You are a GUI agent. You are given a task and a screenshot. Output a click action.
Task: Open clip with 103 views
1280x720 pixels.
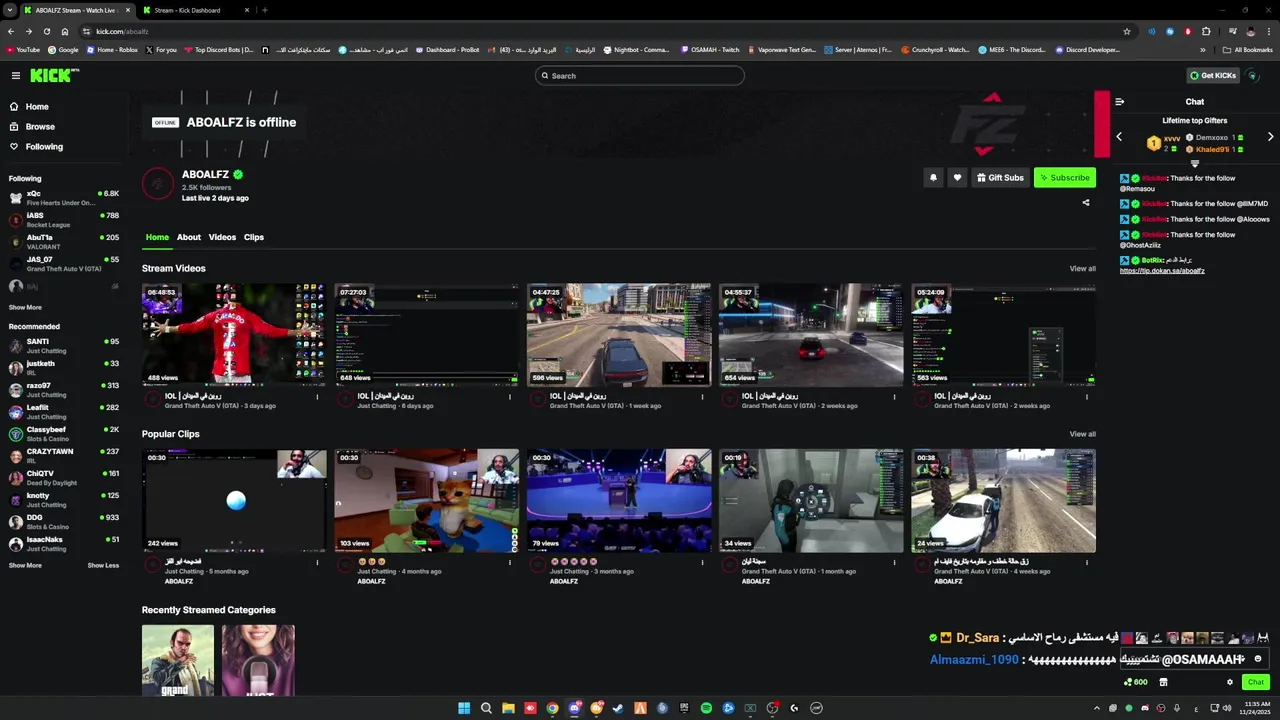coord(427,500)
